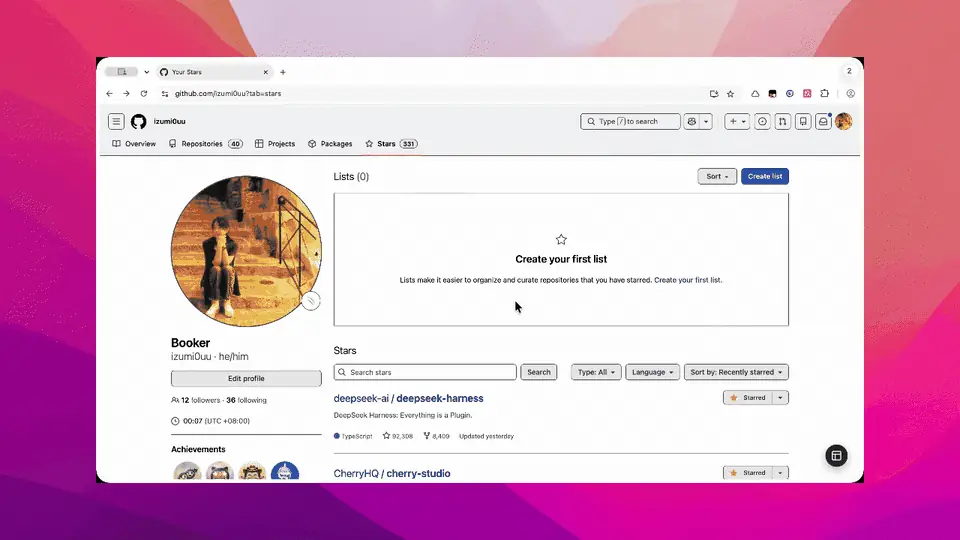
Task: Expand the Copilot options arrow in header
Action: click(706, 121)
